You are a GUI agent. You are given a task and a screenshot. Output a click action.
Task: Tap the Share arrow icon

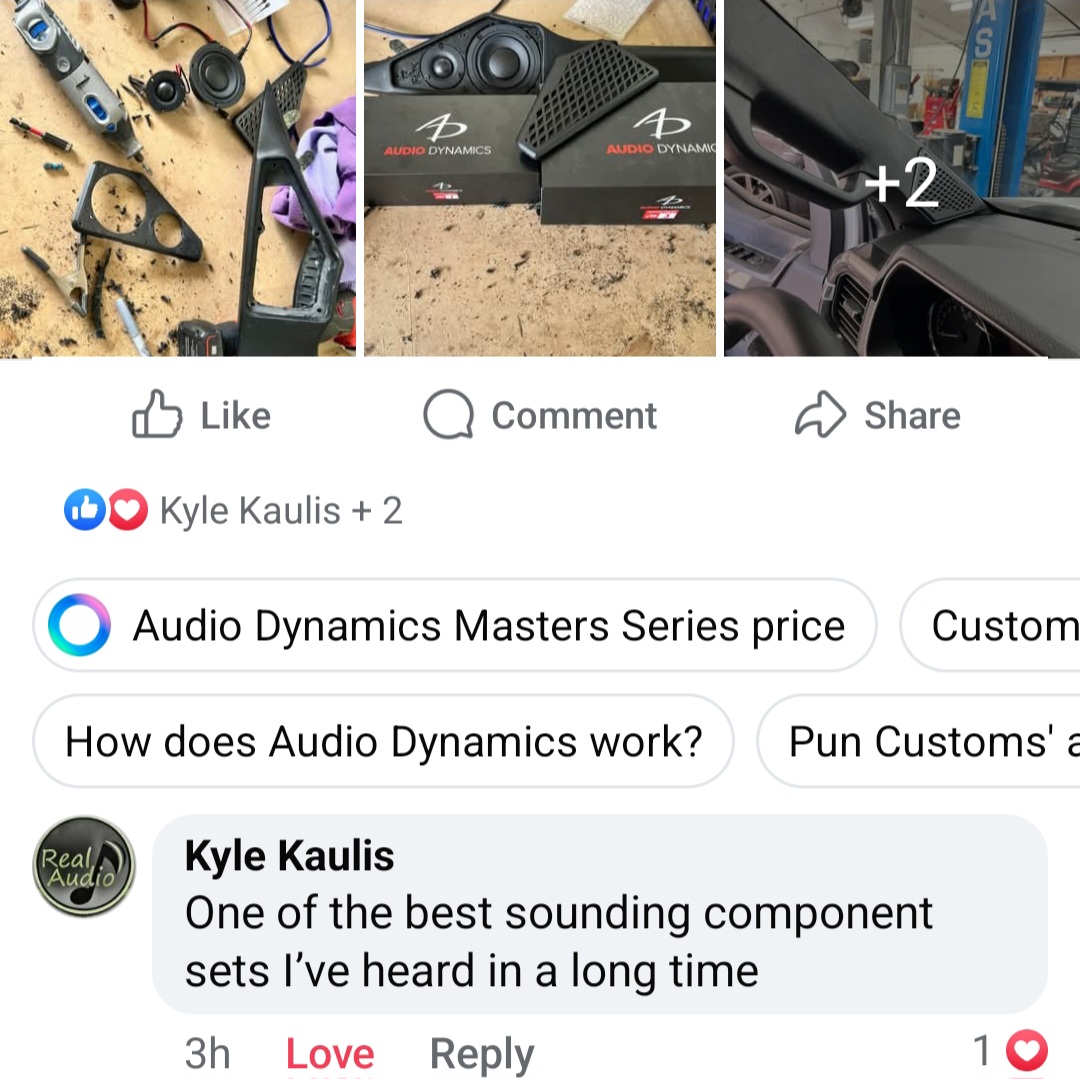pyautogui.click(x=820, y=415)
